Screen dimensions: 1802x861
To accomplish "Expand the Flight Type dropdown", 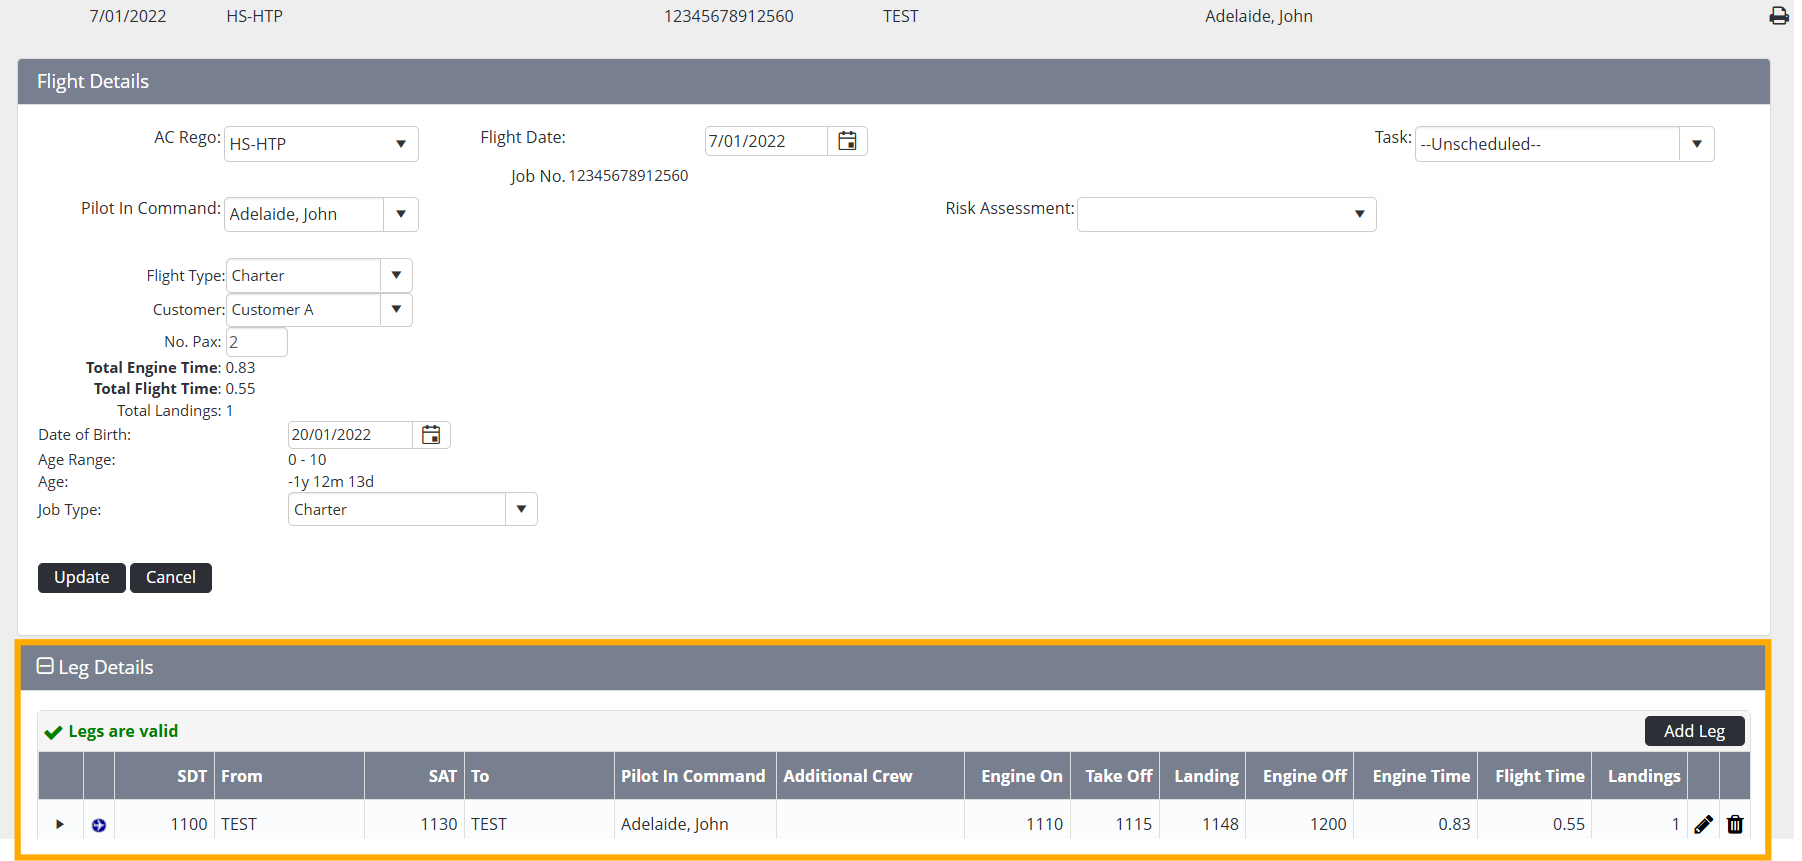I will coord(396,276).
